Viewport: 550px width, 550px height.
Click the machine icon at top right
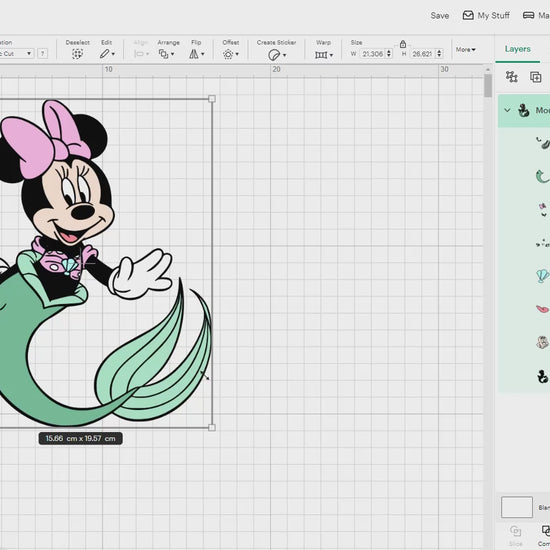pyautogui.click(x=529, y=15)
